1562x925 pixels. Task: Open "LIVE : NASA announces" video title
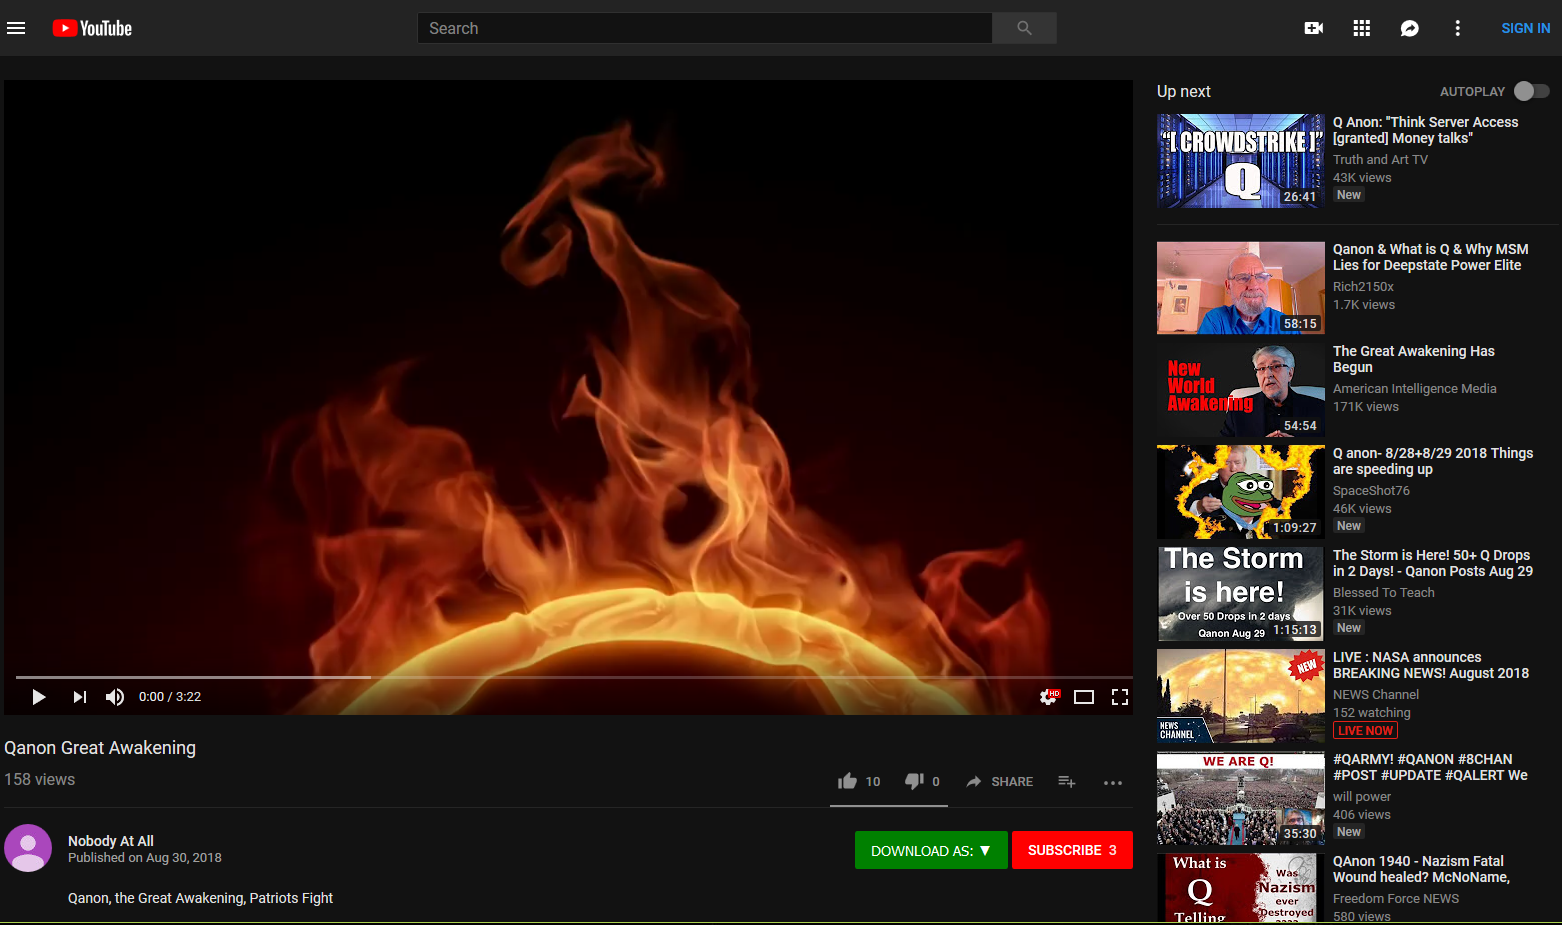click(1431, 665)
